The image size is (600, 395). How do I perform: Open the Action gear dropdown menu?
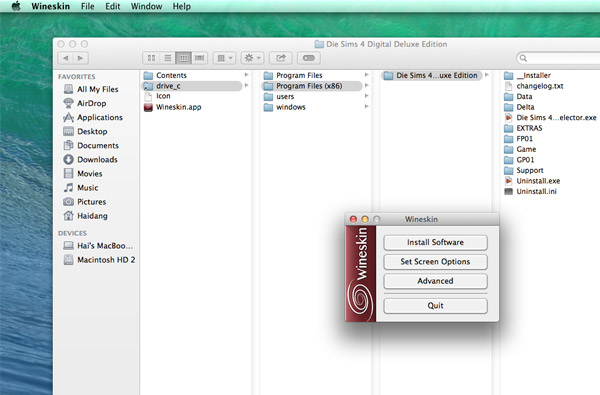(x=253, y=58)
